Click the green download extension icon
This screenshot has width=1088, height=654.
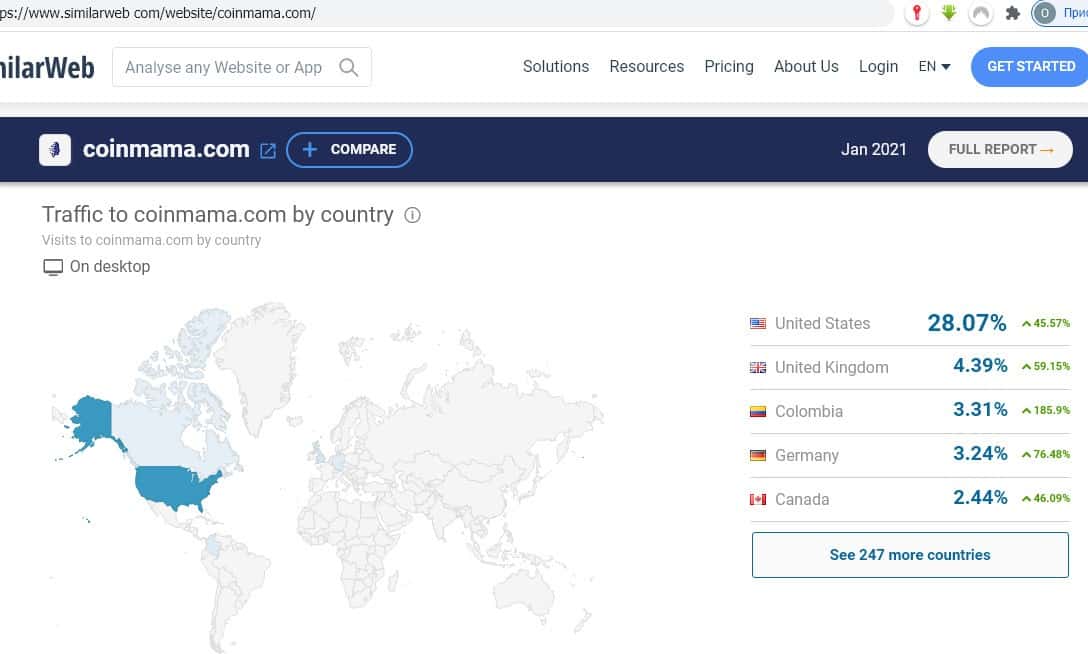tap(949, 13)
